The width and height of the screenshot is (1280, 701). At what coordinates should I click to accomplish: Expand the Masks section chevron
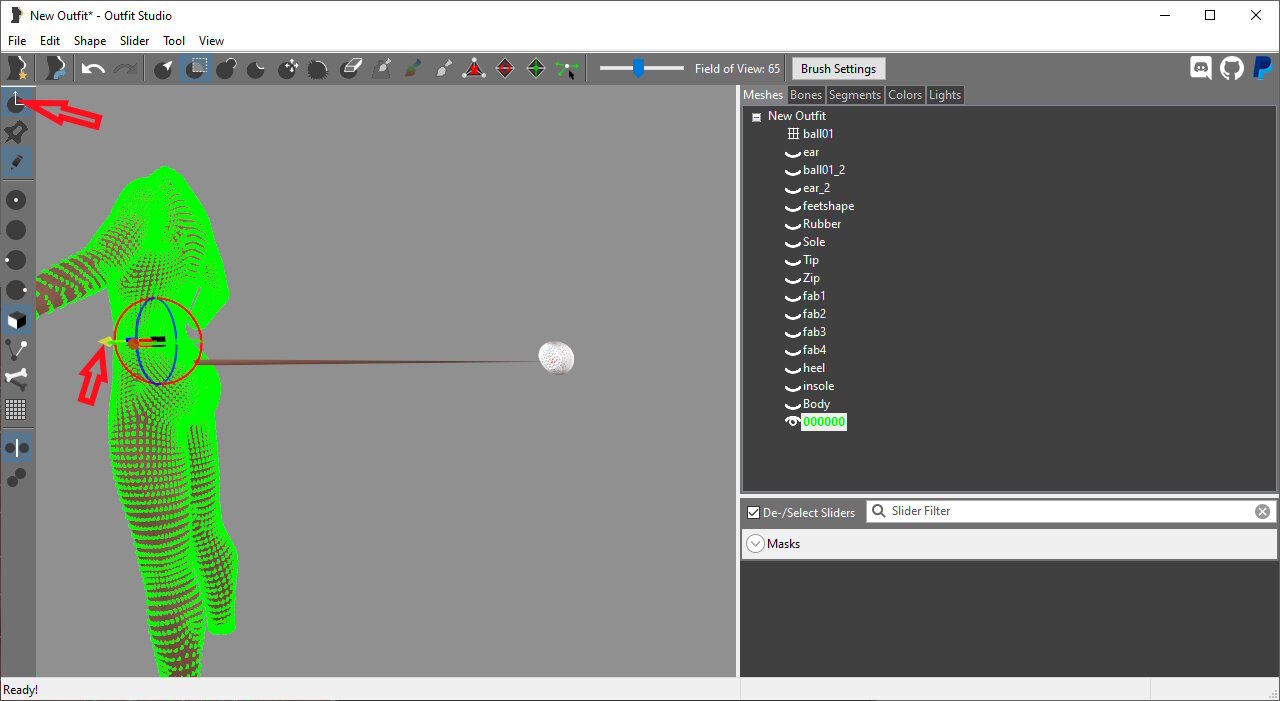pos(755,544)
